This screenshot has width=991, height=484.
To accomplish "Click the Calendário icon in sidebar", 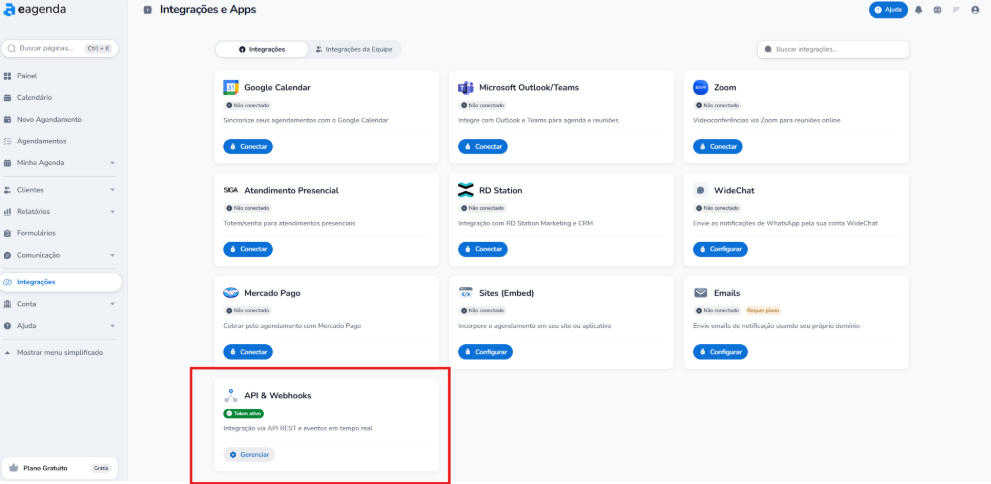I will pyautogui.click(x=8, y=98).
